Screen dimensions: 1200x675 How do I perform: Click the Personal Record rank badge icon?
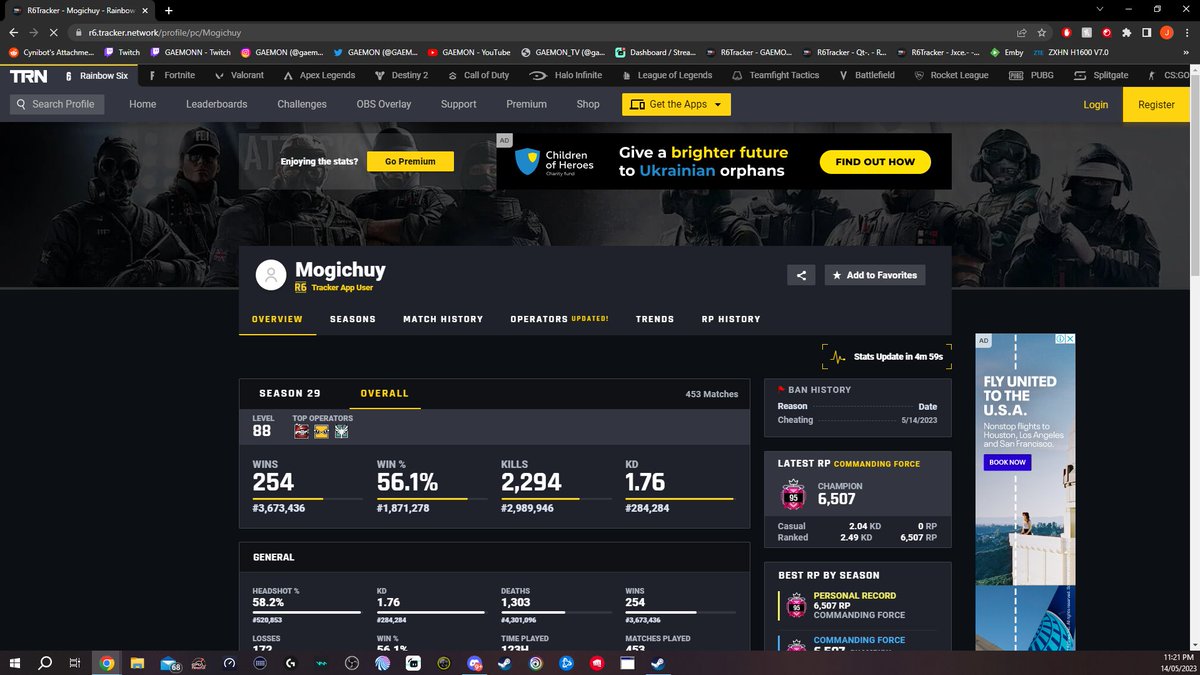coord(797,606)
